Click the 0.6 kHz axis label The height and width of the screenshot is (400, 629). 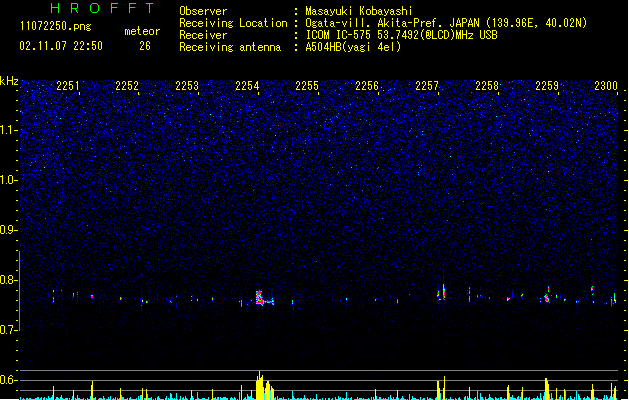pyautogui.click(x=8, y=380)
